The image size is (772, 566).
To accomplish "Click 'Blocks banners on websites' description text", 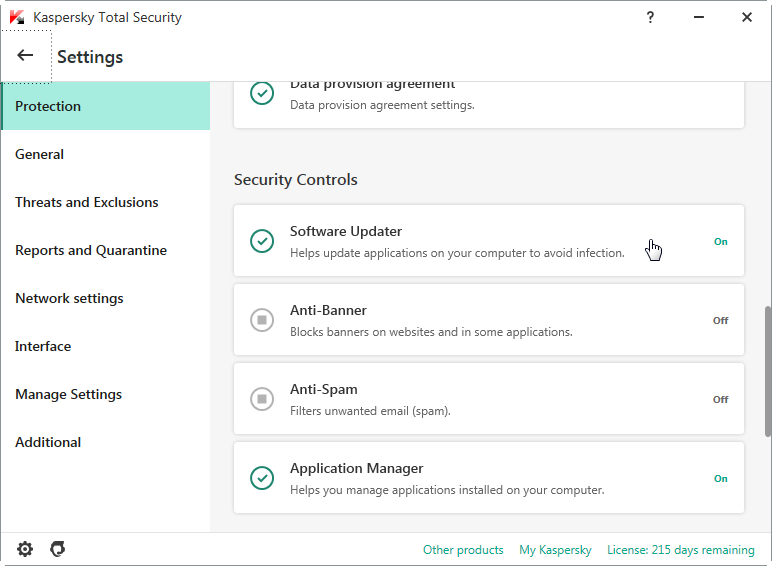I will coord(431,332).
